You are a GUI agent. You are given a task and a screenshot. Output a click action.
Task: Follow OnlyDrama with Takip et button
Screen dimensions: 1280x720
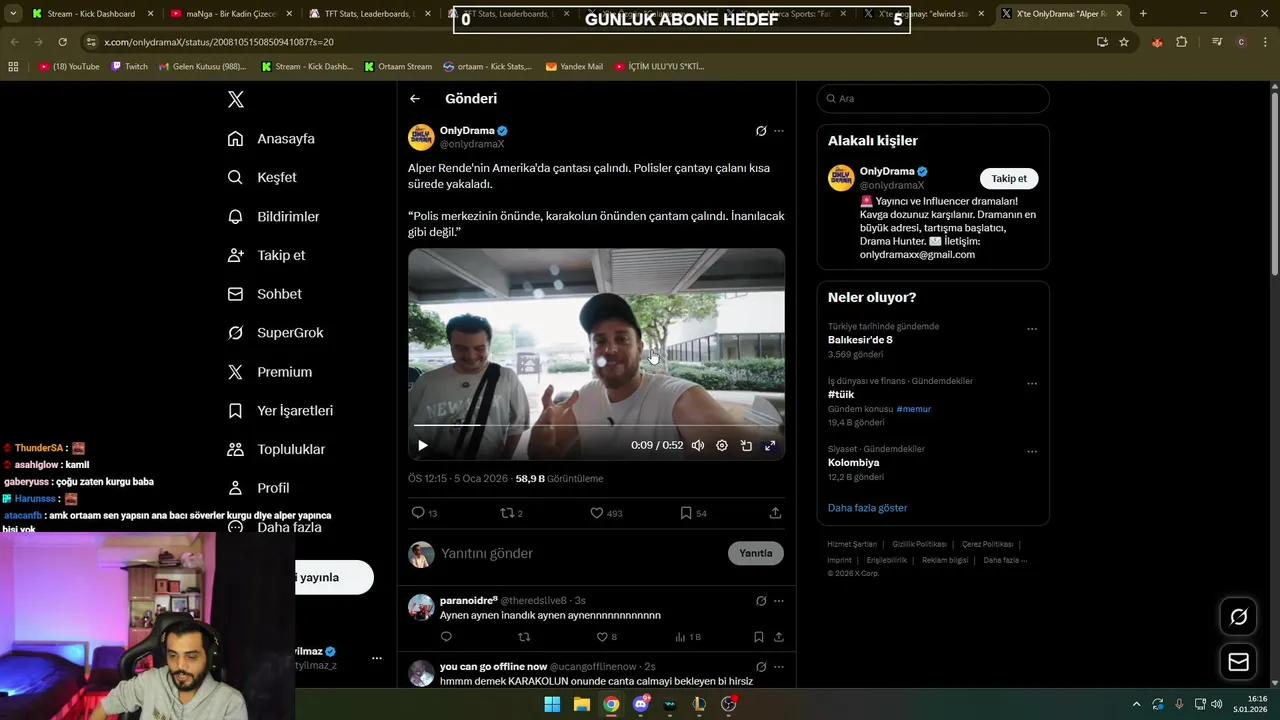point(1009,179)
